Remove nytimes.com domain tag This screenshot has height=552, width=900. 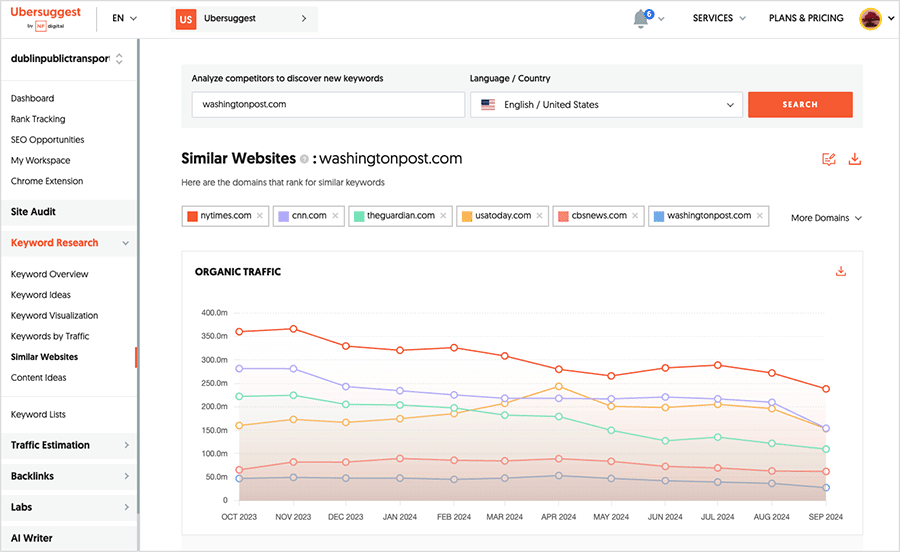[x=259, y=216]
